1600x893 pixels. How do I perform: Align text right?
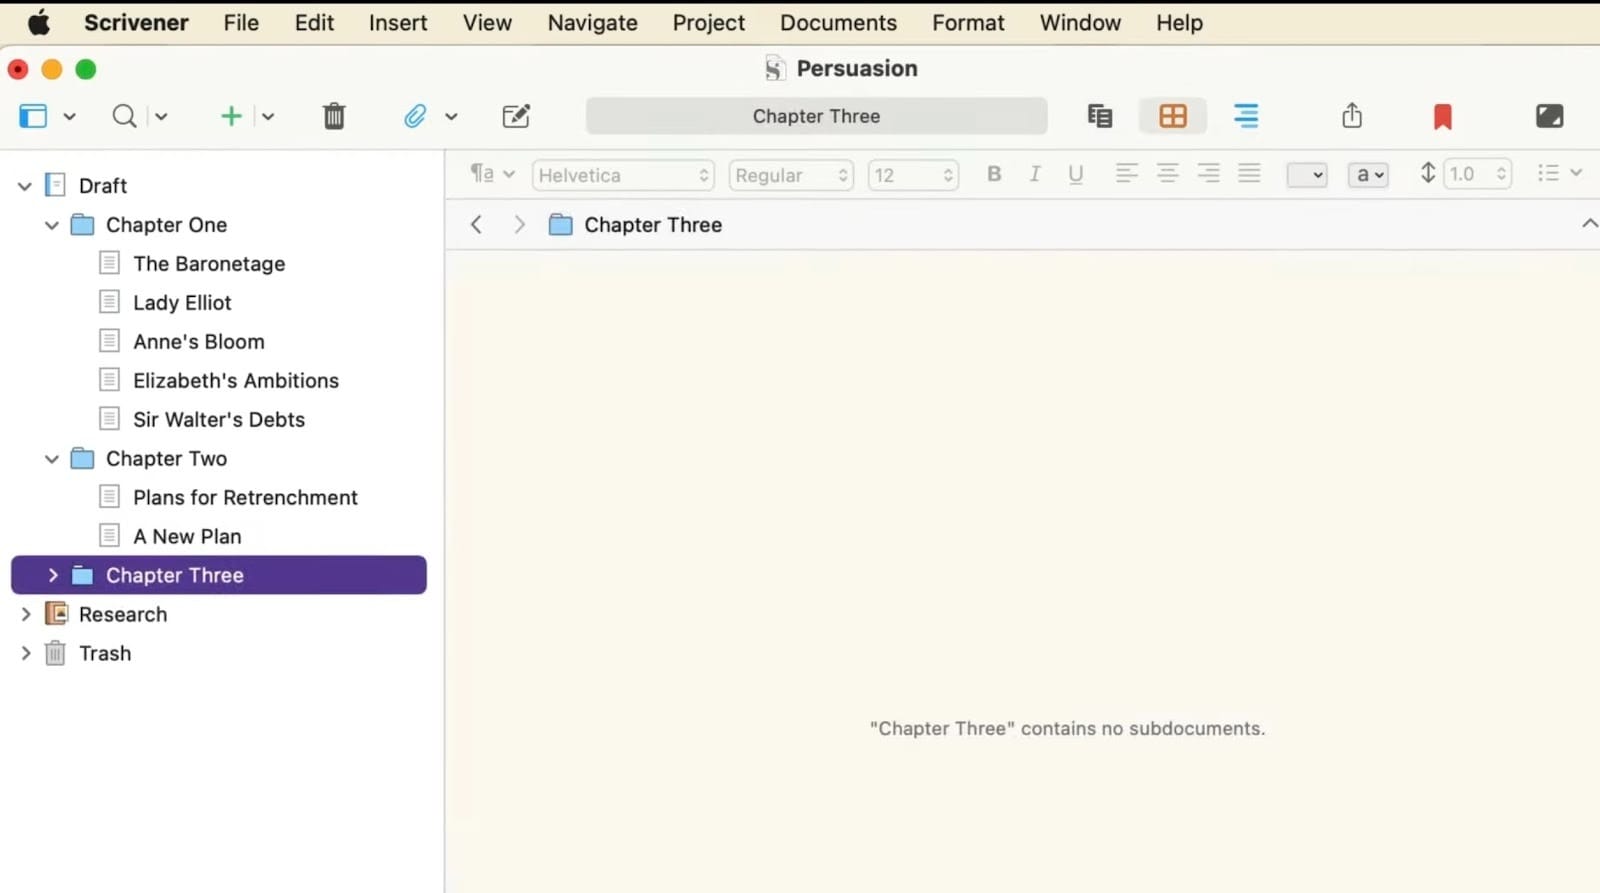(1208, 173)
